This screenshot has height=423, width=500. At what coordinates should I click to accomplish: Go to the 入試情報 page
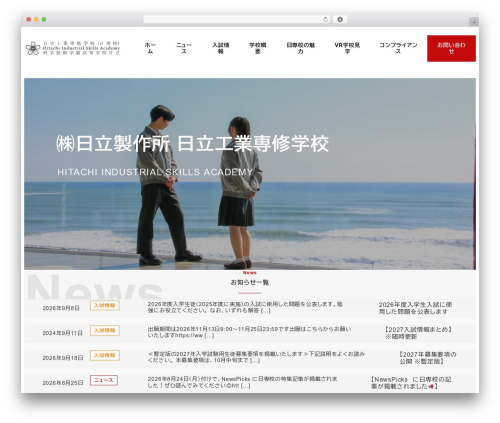(x=221, y=48)
